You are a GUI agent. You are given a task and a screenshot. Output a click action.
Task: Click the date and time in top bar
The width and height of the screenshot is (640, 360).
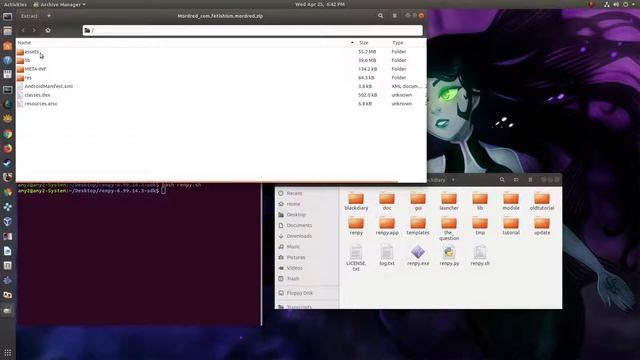(x=320, y=4)
